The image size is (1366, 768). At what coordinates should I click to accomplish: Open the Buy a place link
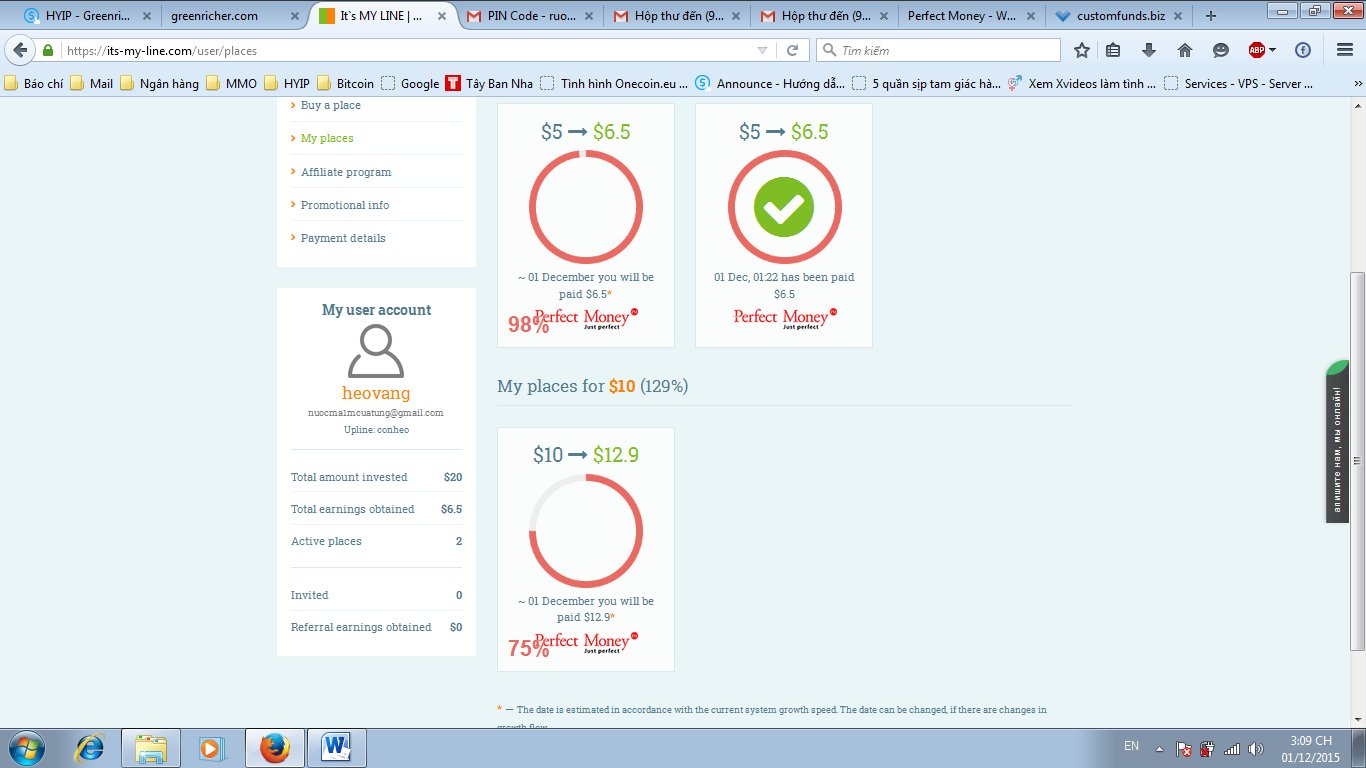point(330,105)
